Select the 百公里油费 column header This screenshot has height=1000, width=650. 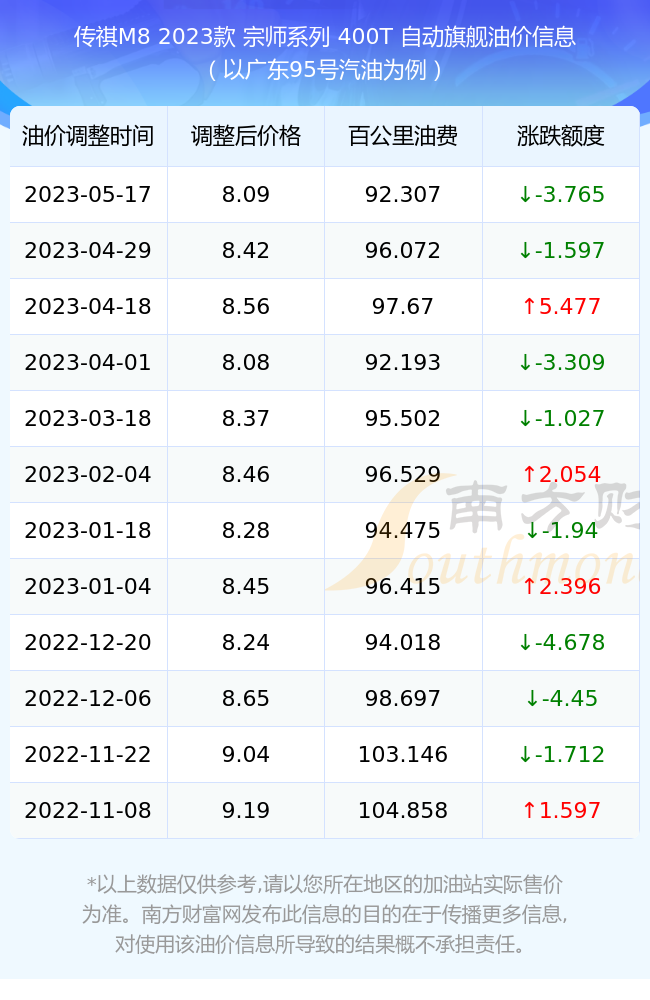(x=403, y=136)
